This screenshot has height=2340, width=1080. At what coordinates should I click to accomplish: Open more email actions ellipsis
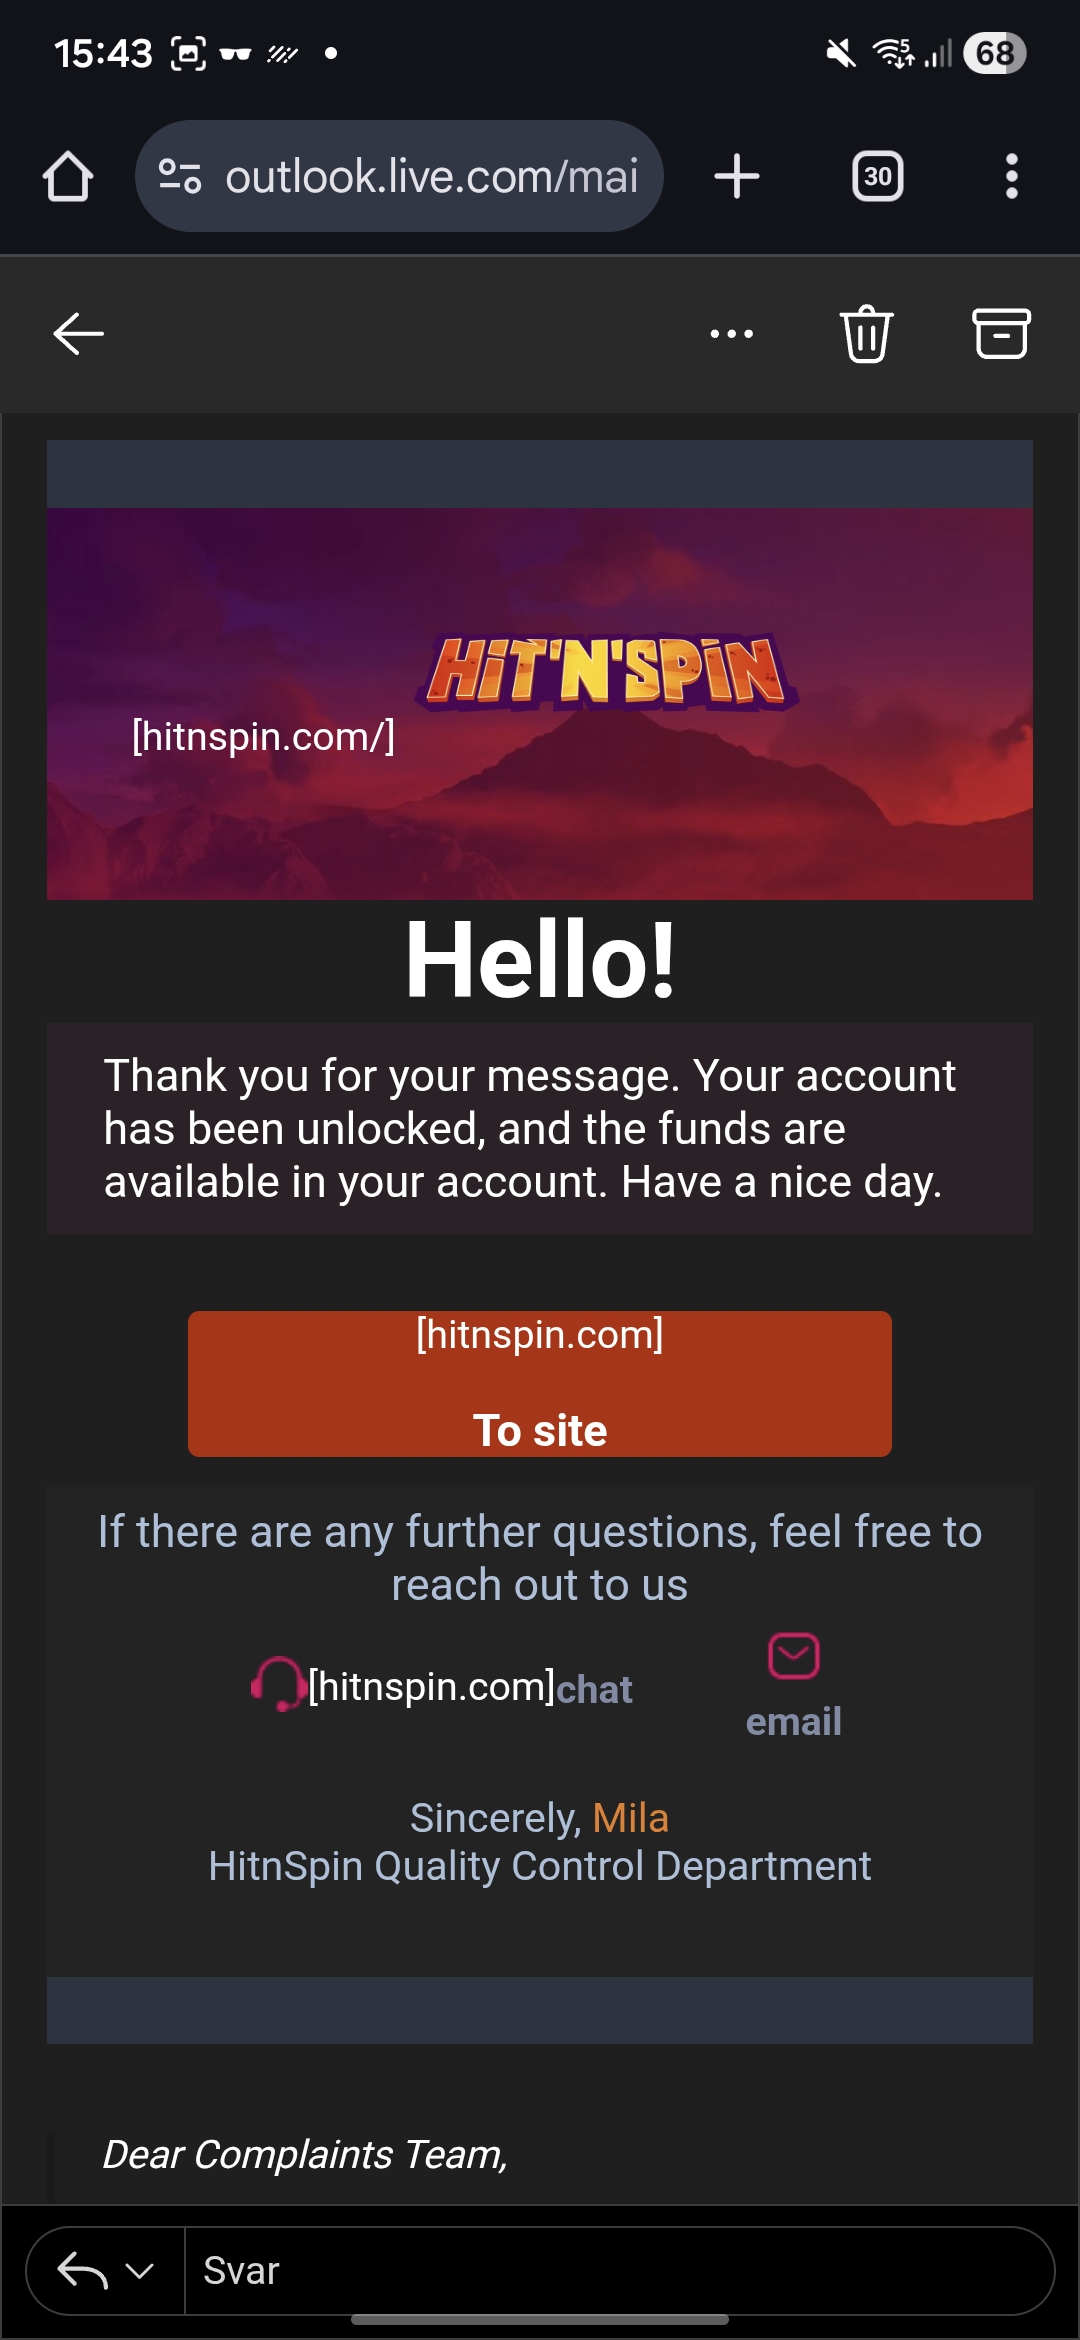pyautogui.click(x=732, y=334)
